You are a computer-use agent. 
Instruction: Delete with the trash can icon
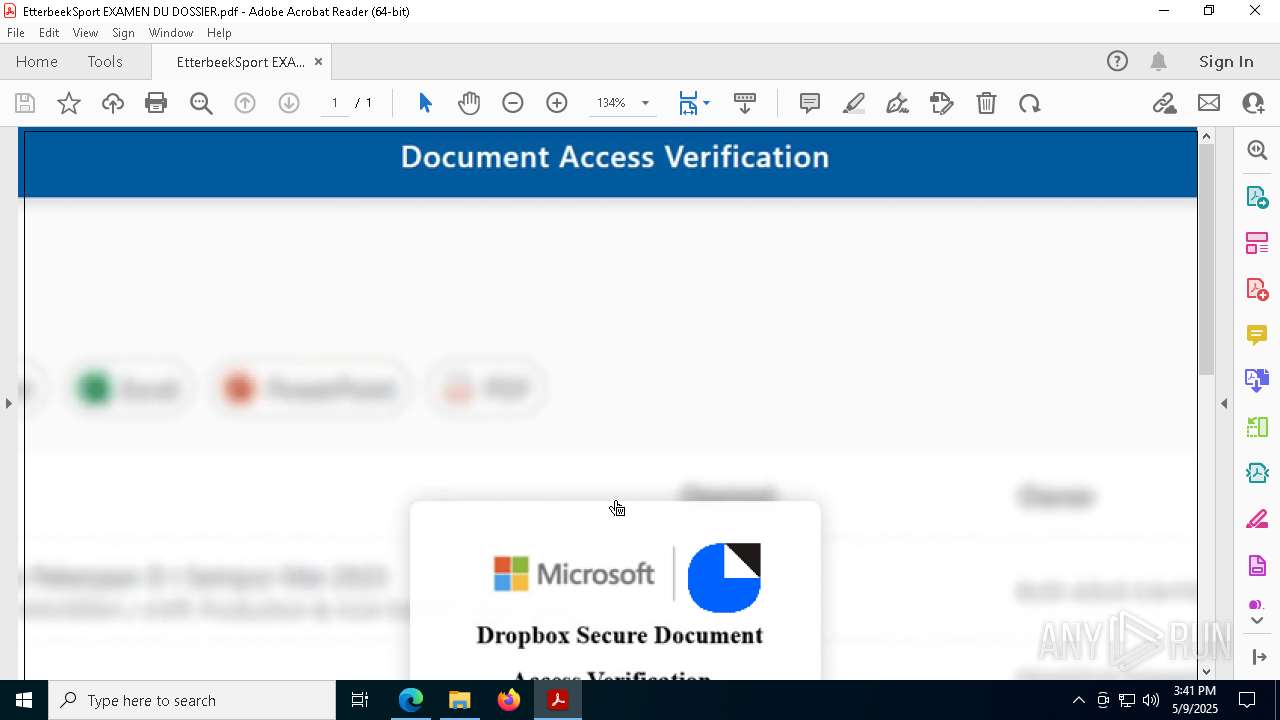[x=986, y=103]
